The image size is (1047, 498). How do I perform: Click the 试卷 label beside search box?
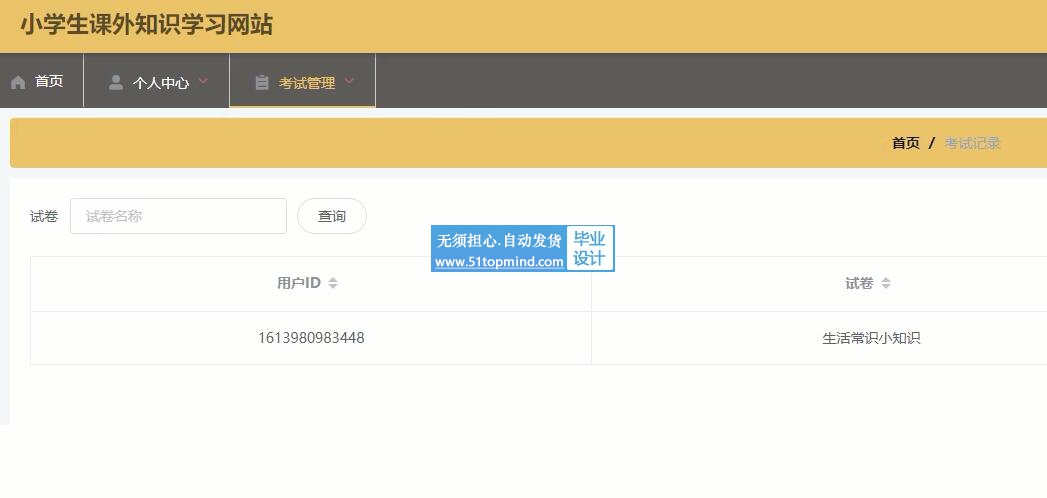tap(44, 216)
